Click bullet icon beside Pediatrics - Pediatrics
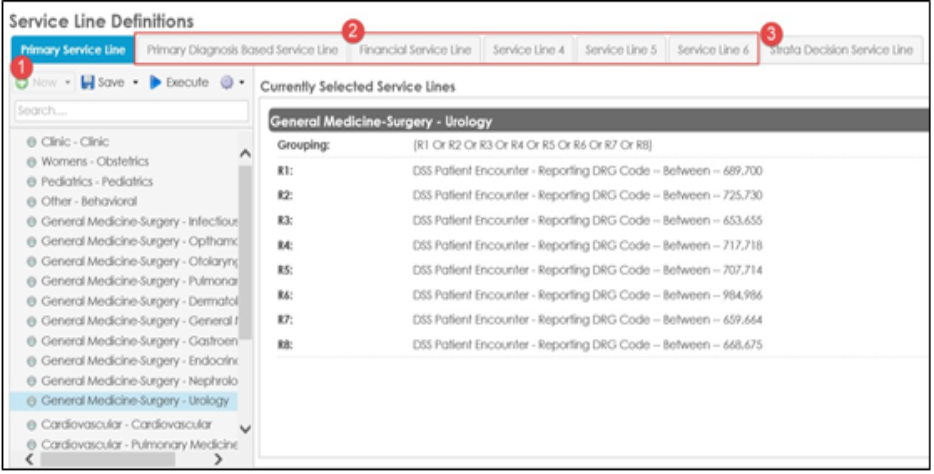The height and width of the screenshot is (474, 934). 32,182
